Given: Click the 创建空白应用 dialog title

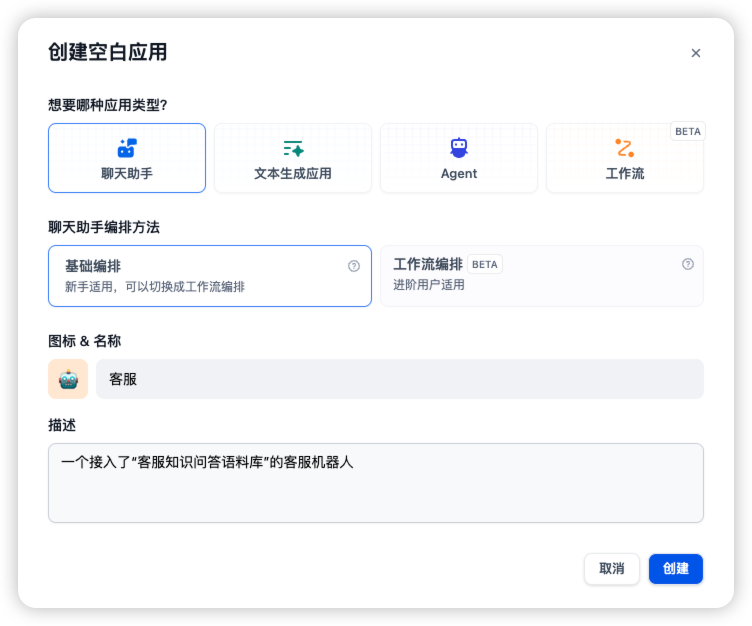Looking at the screenshot, I should click(x=107, y=52).
